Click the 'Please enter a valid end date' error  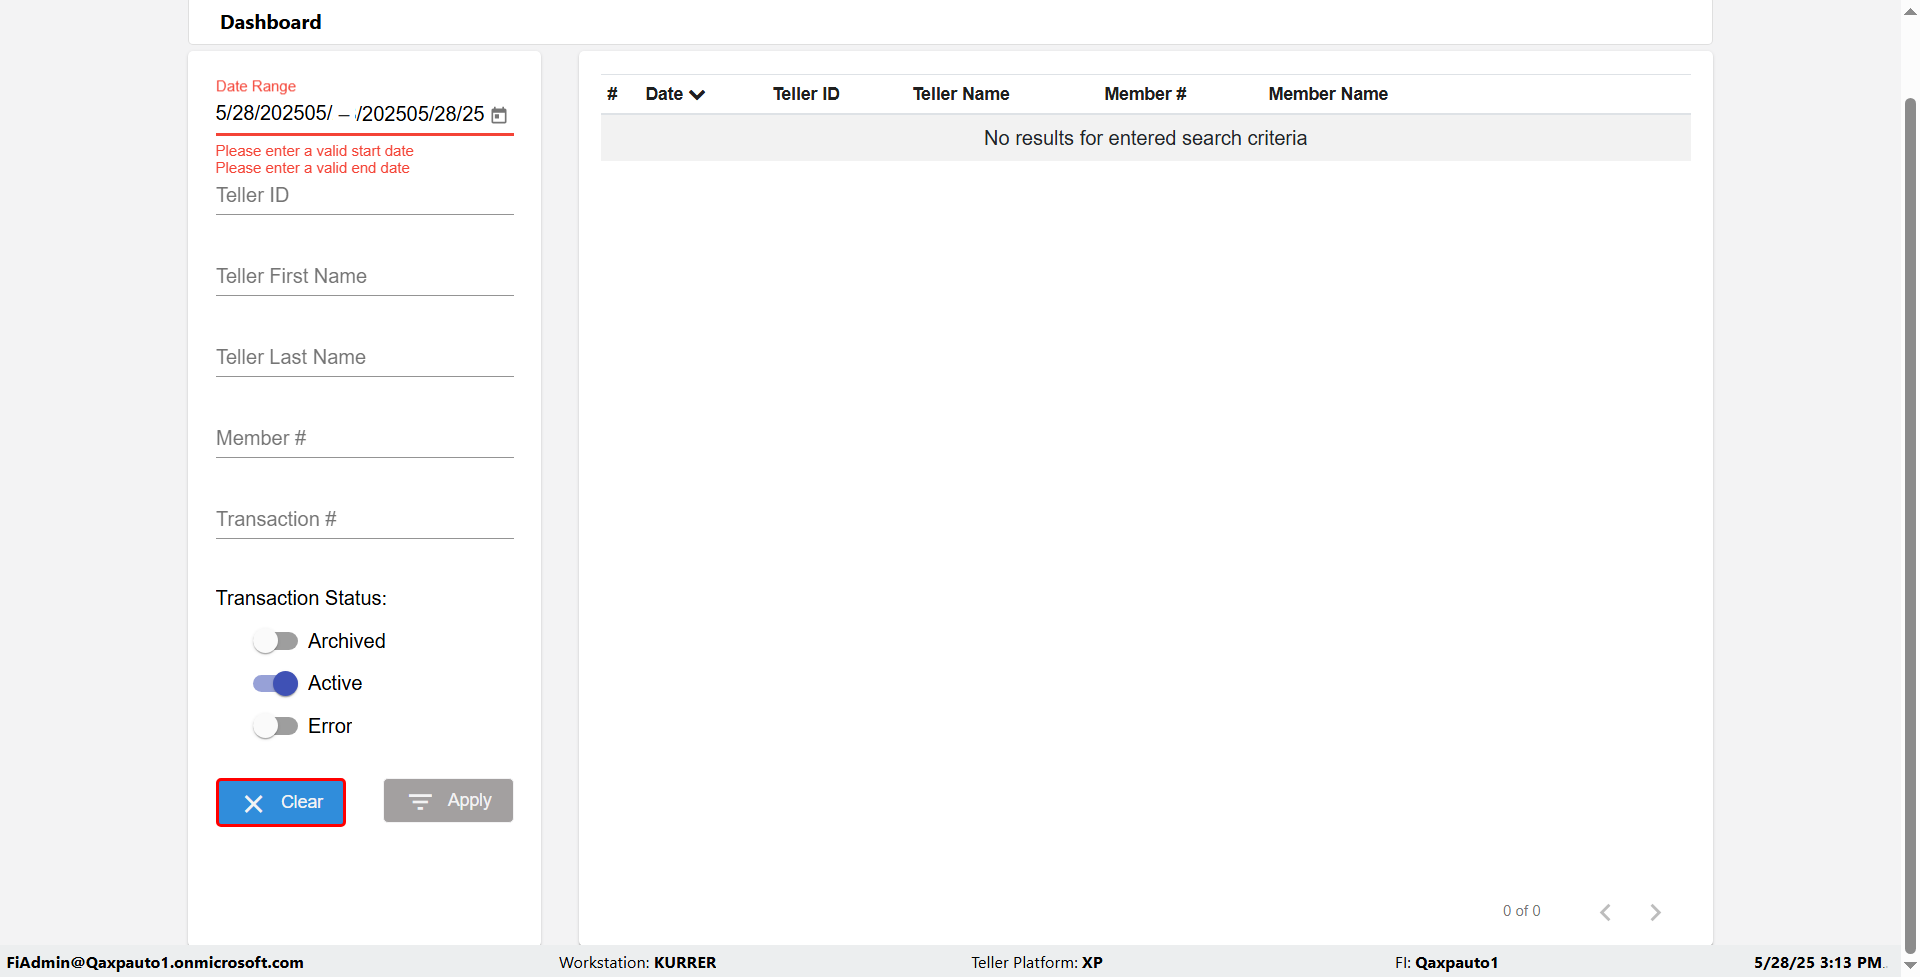[313, 168]
